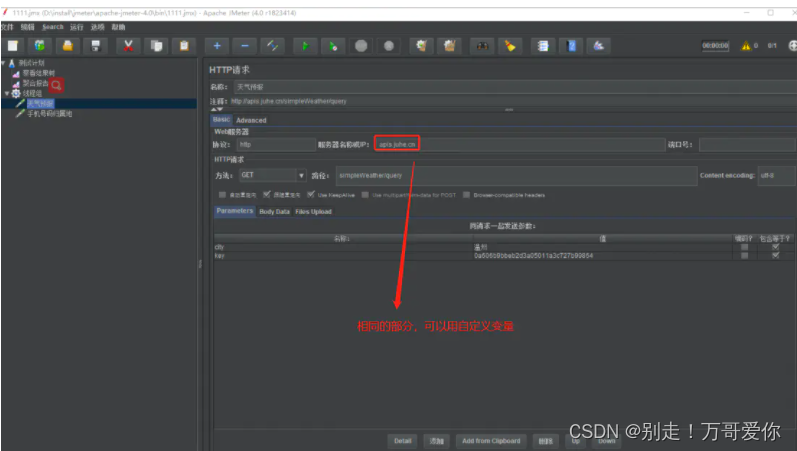The height and width of the screenshot is (451, 797).
Task: Open the GET method dropdown
Action: [301, 175]
